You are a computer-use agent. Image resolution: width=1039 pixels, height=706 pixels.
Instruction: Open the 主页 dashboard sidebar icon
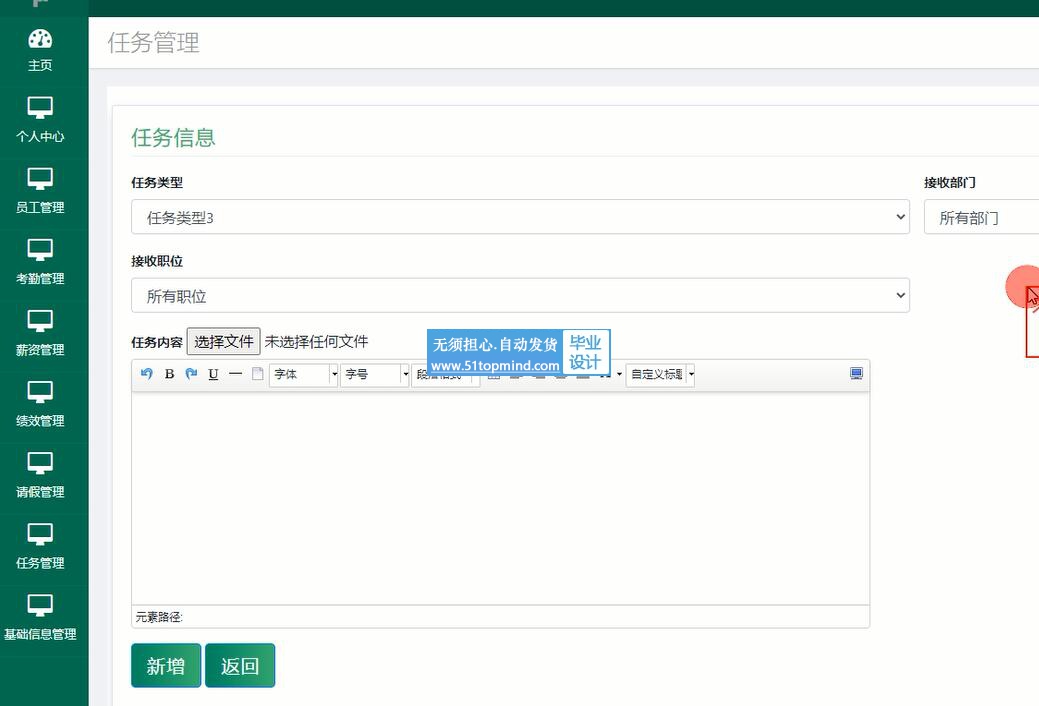(x=40, y=50)
